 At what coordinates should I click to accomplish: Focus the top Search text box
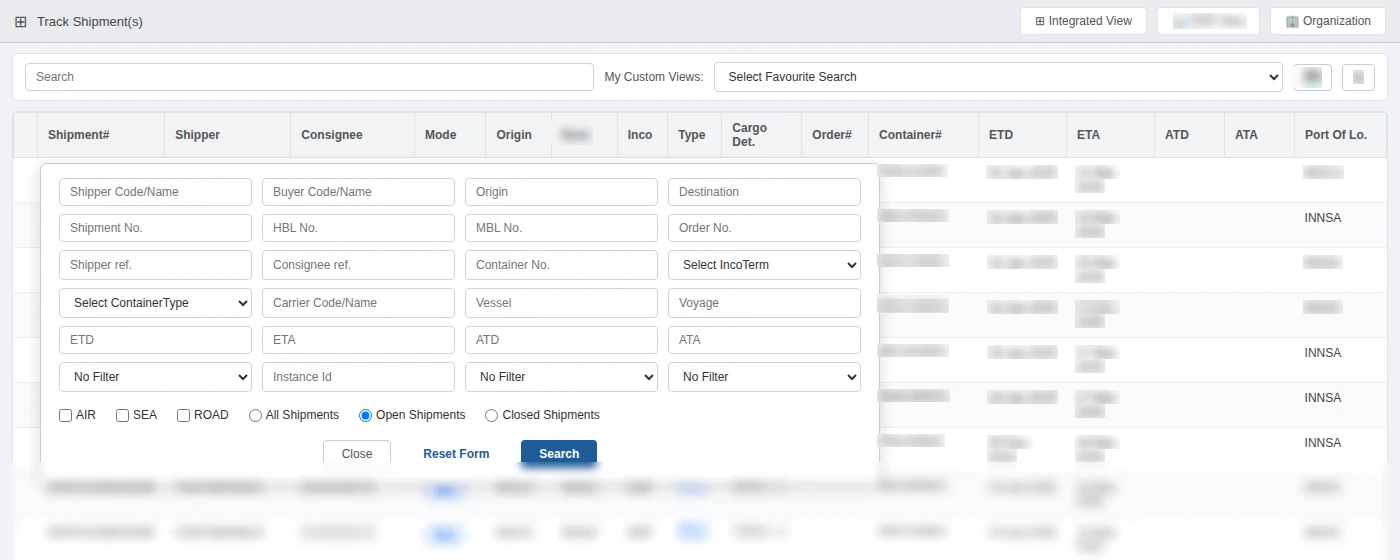[309, 77]
